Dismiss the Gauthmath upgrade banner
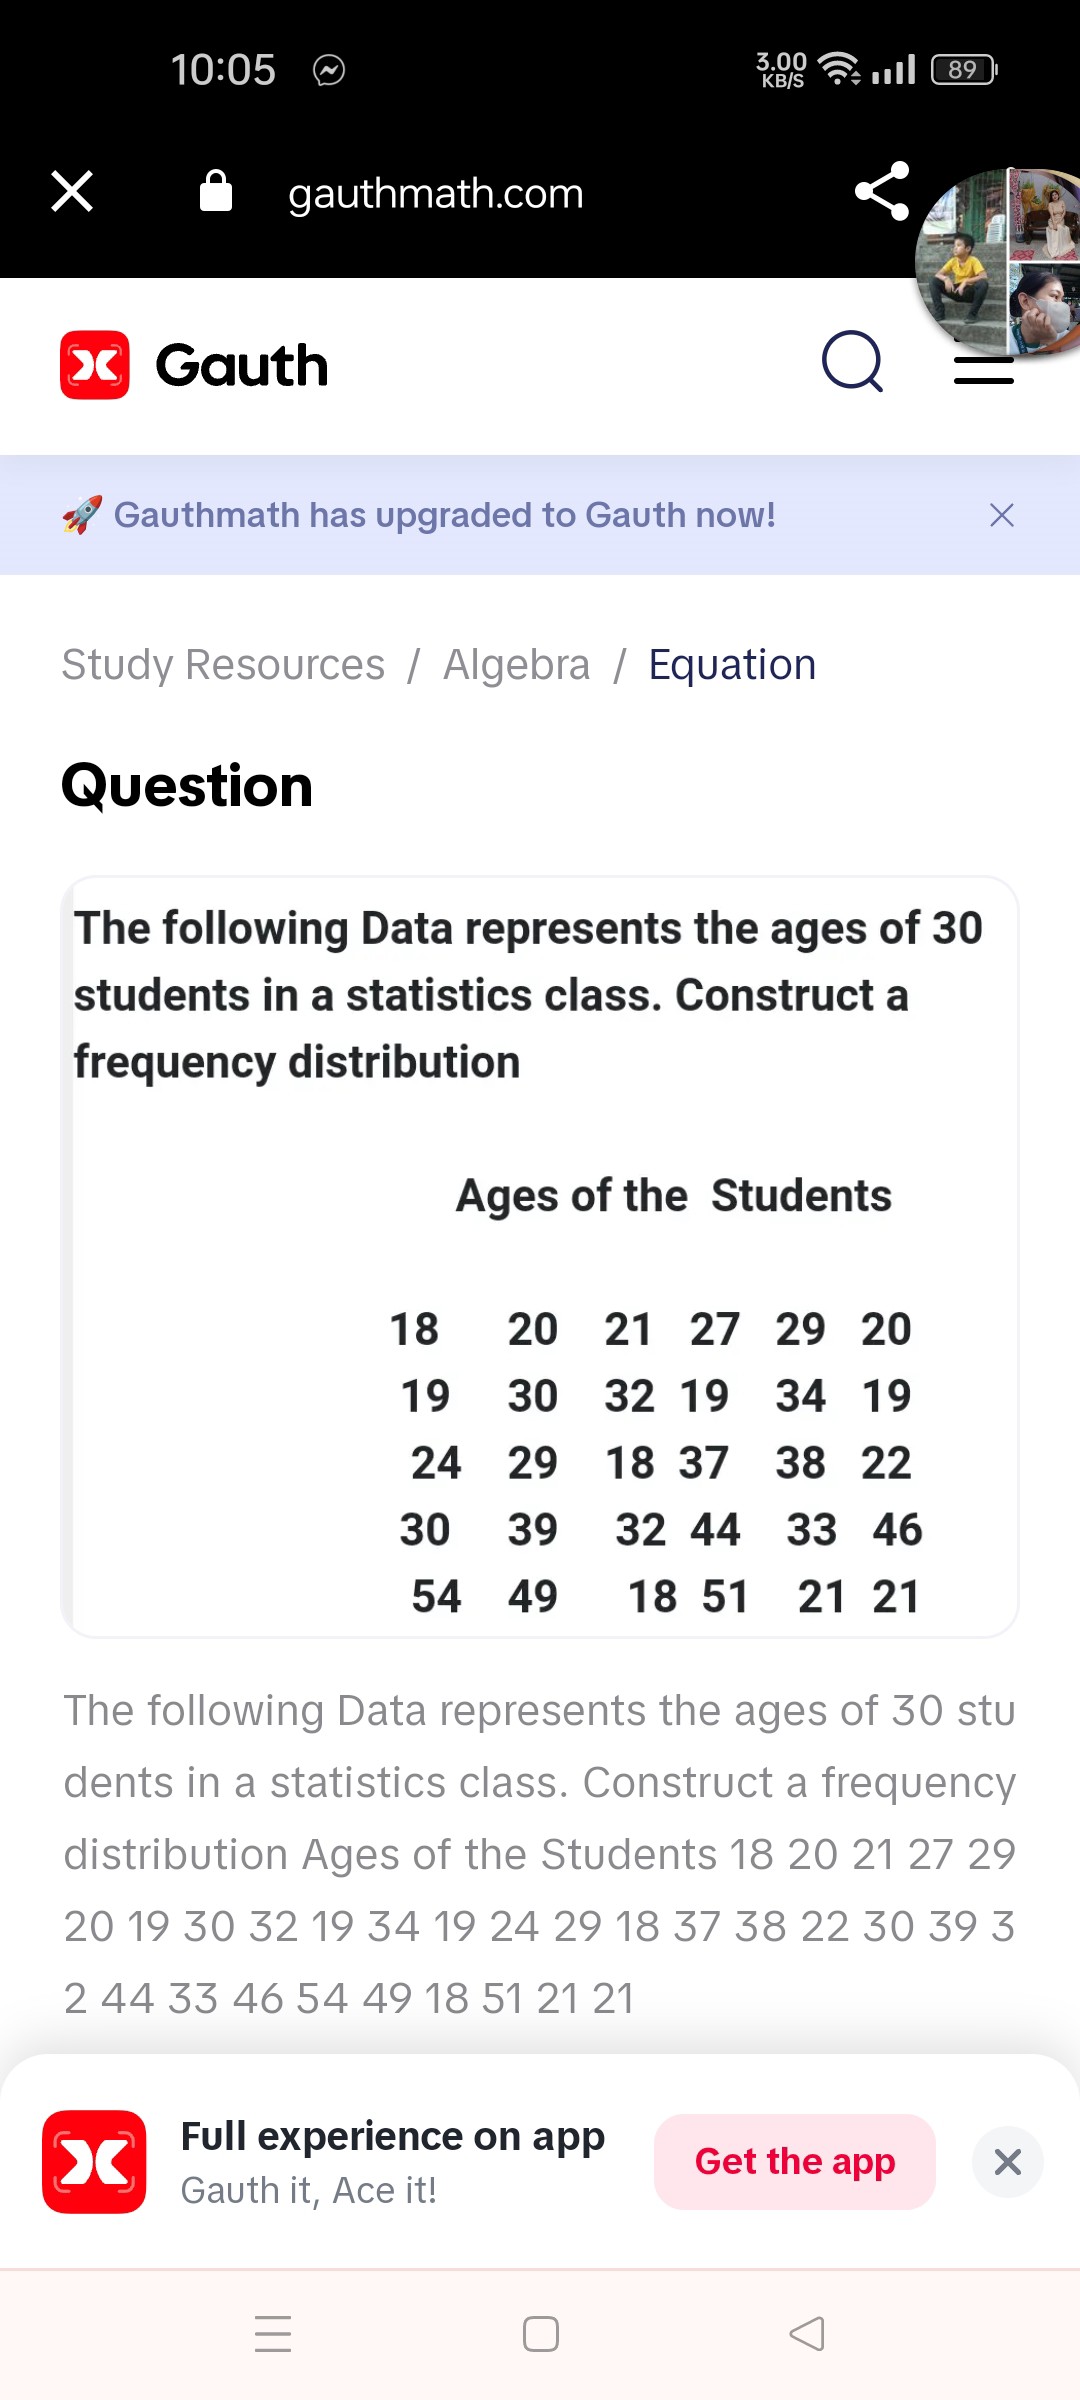 (1001, 515)
